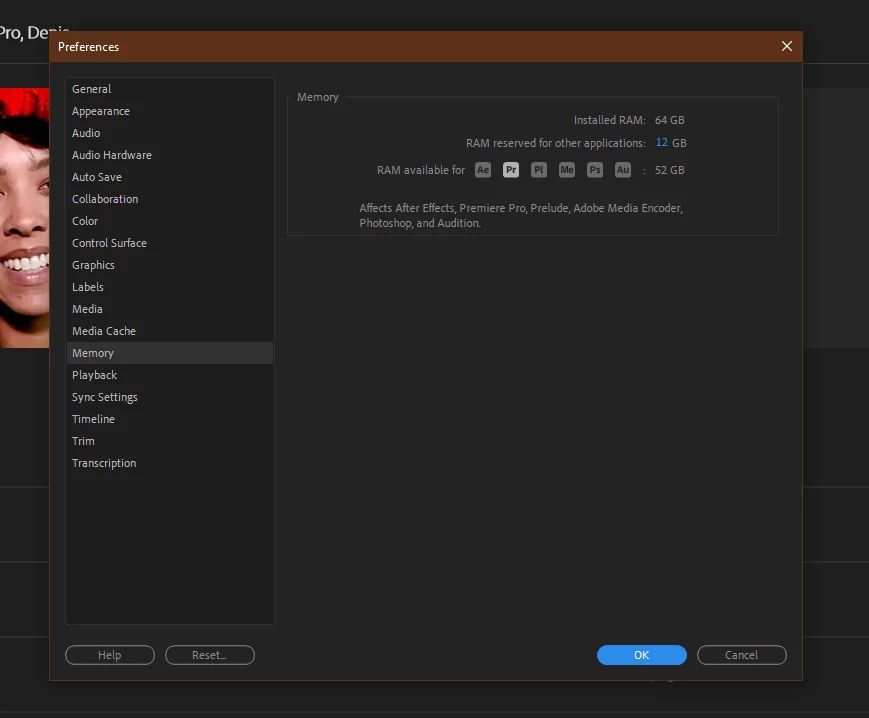869x718 pixels.
Task: Click the 'Affects After Effects, Premiere Pro' description
Action: coord(521,216)
